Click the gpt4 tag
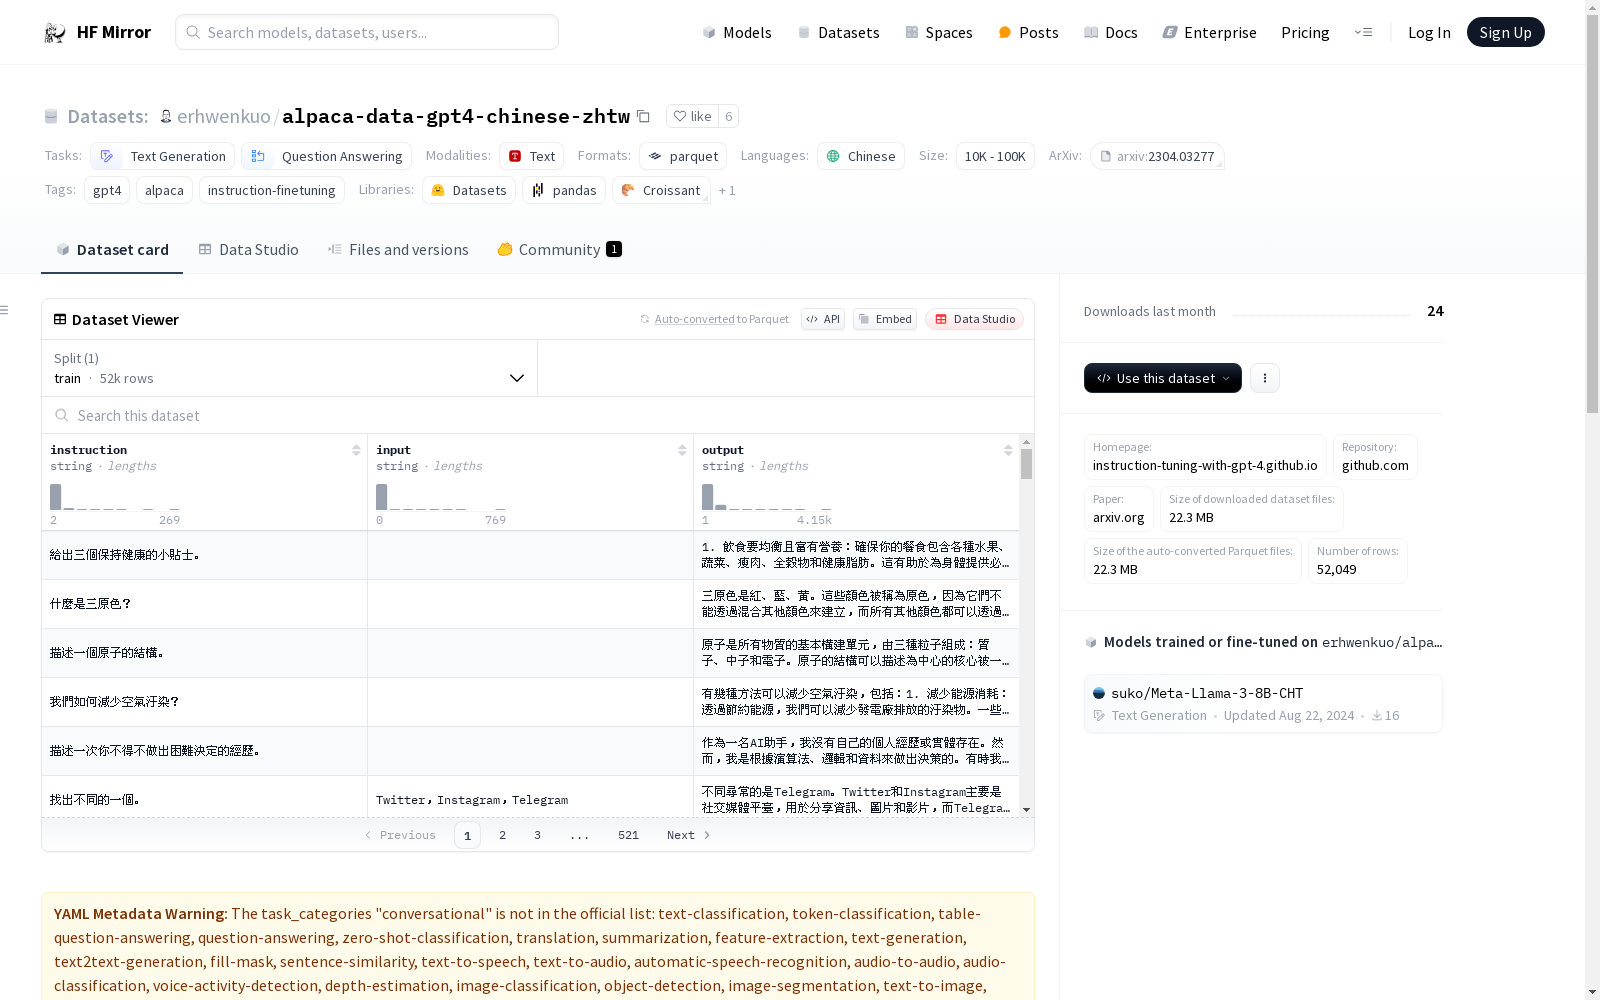 tap(107, 190)
